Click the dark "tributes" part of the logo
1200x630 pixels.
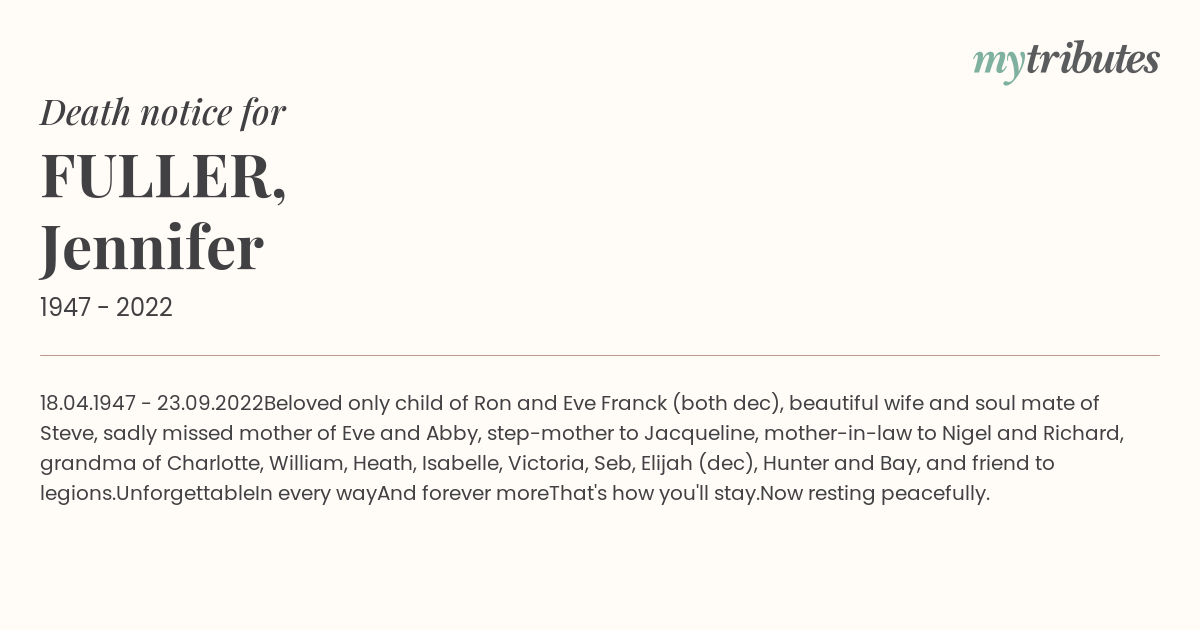tap(1092, 59)
